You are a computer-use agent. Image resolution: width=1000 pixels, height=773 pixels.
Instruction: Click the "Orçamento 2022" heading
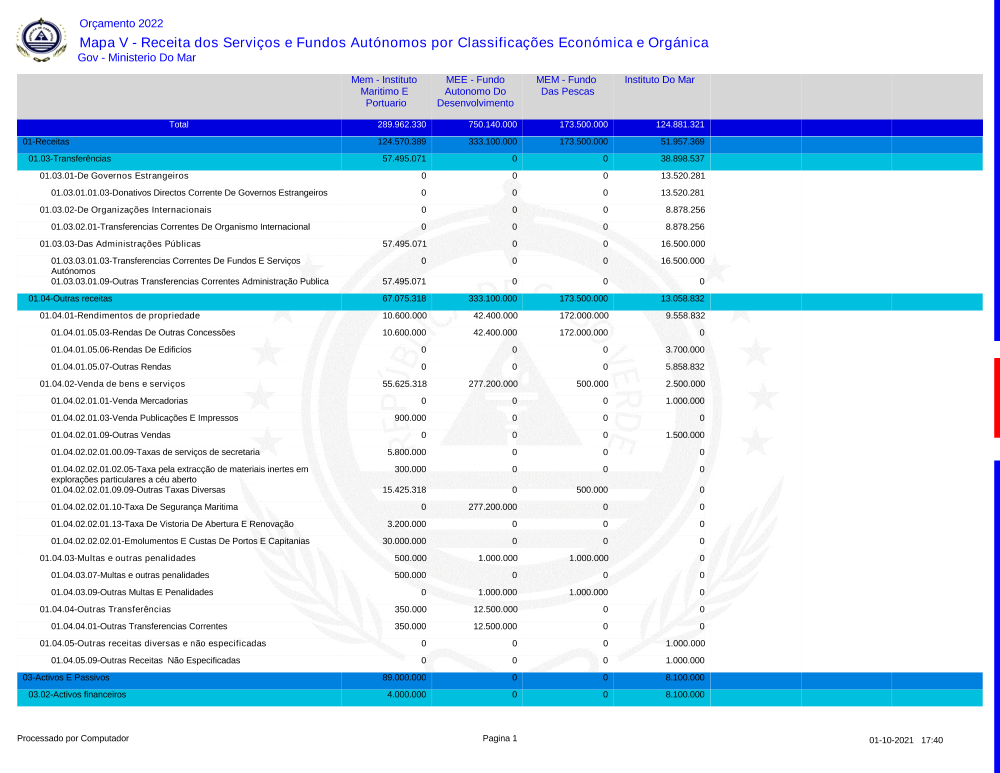[x=121, y=24]
